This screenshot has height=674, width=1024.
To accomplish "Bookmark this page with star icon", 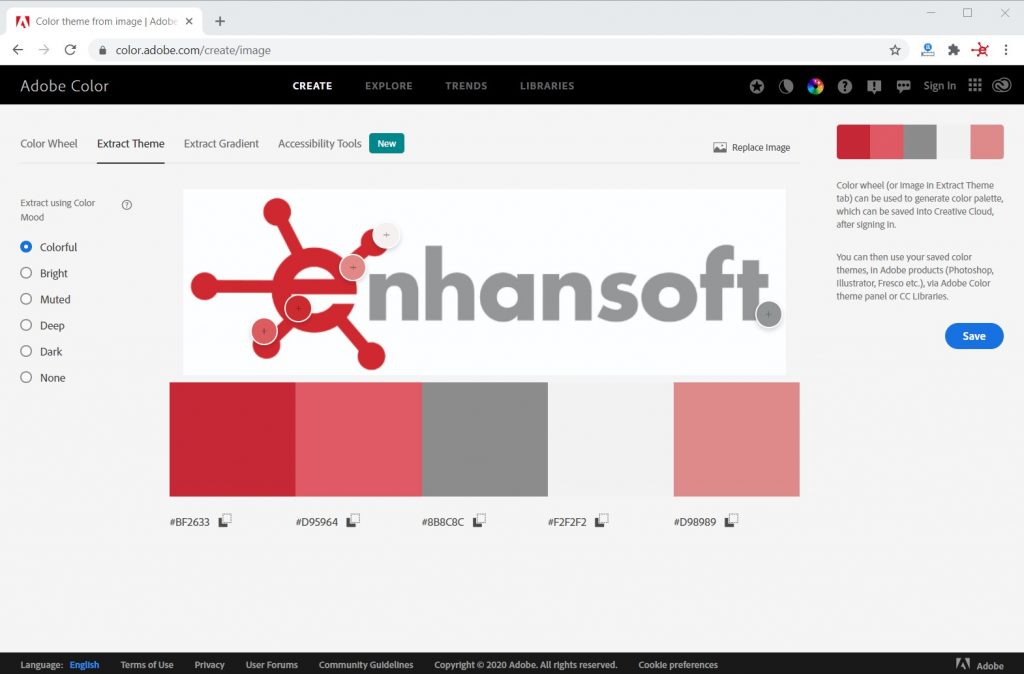I will pyautogui.click(x=895, y=50).
